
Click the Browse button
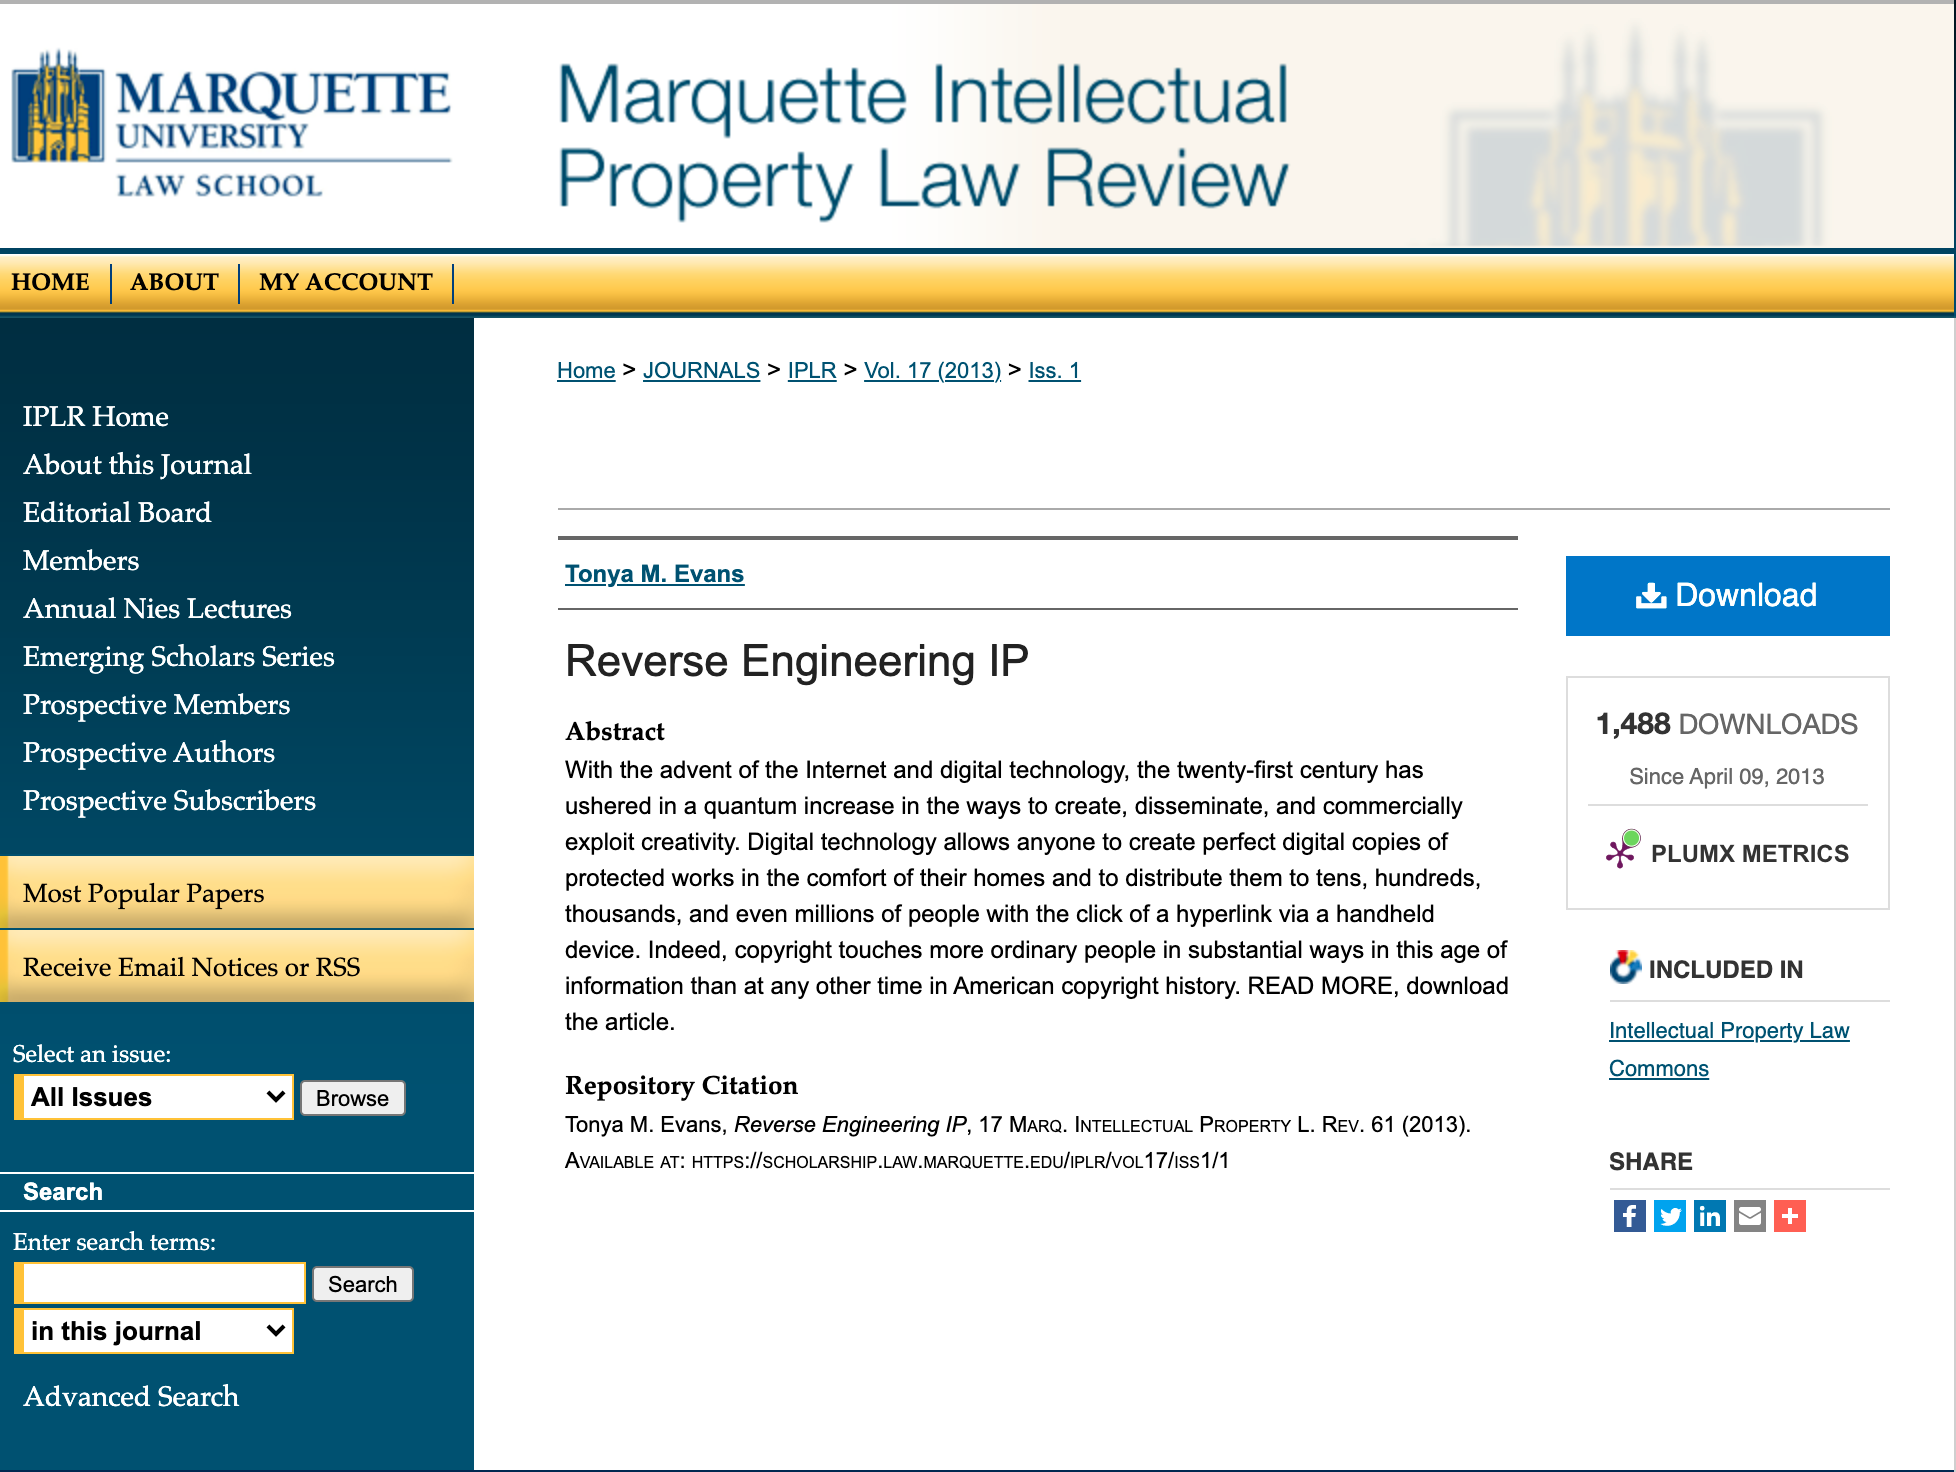(352, 1098)
